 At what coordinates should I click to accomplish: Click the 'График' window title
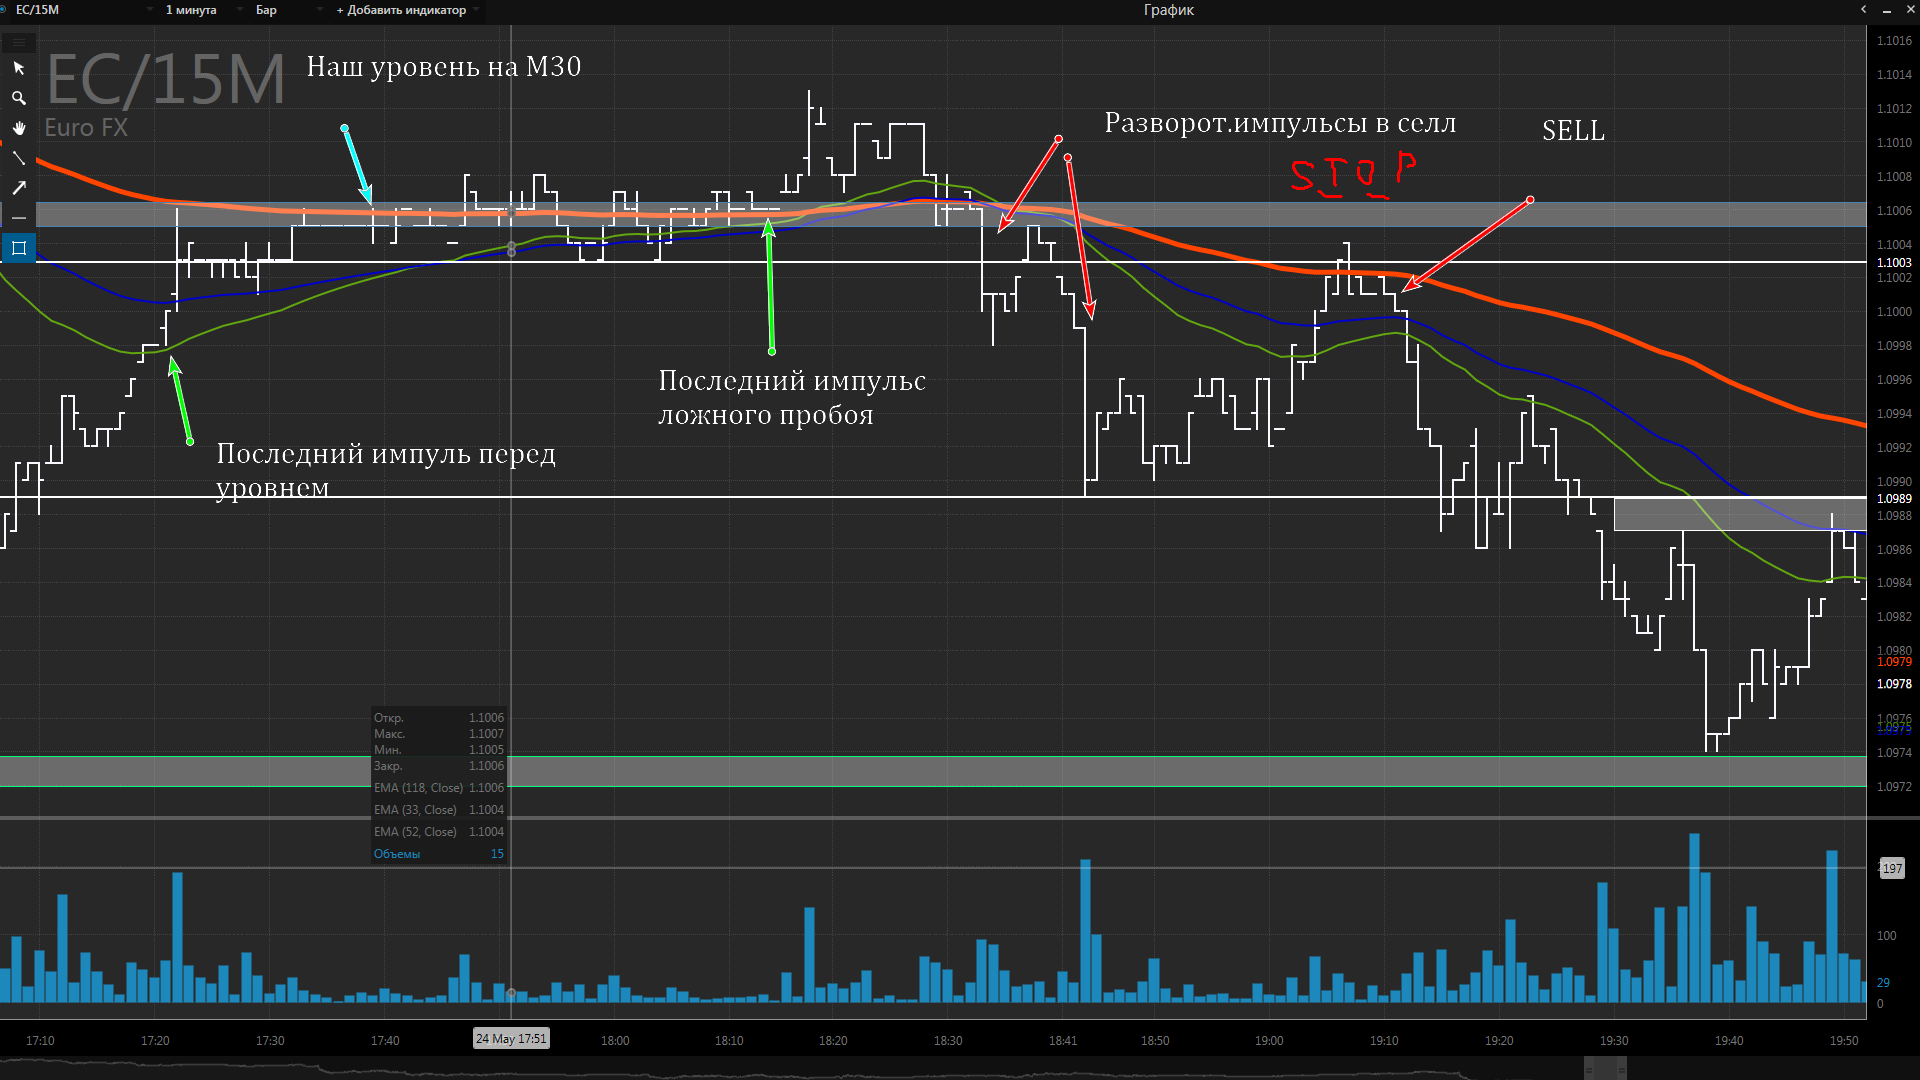1168,10
